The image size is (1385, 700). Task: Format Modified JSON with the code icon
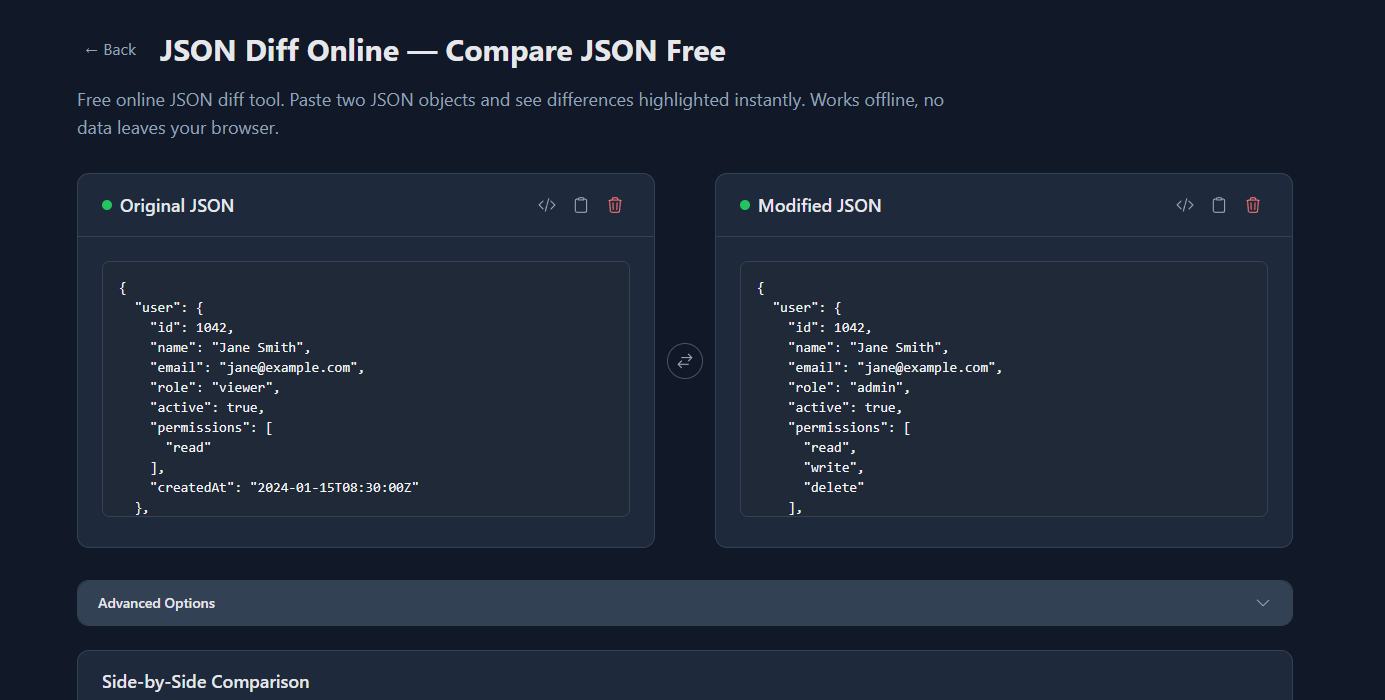tap(1184, 204)
